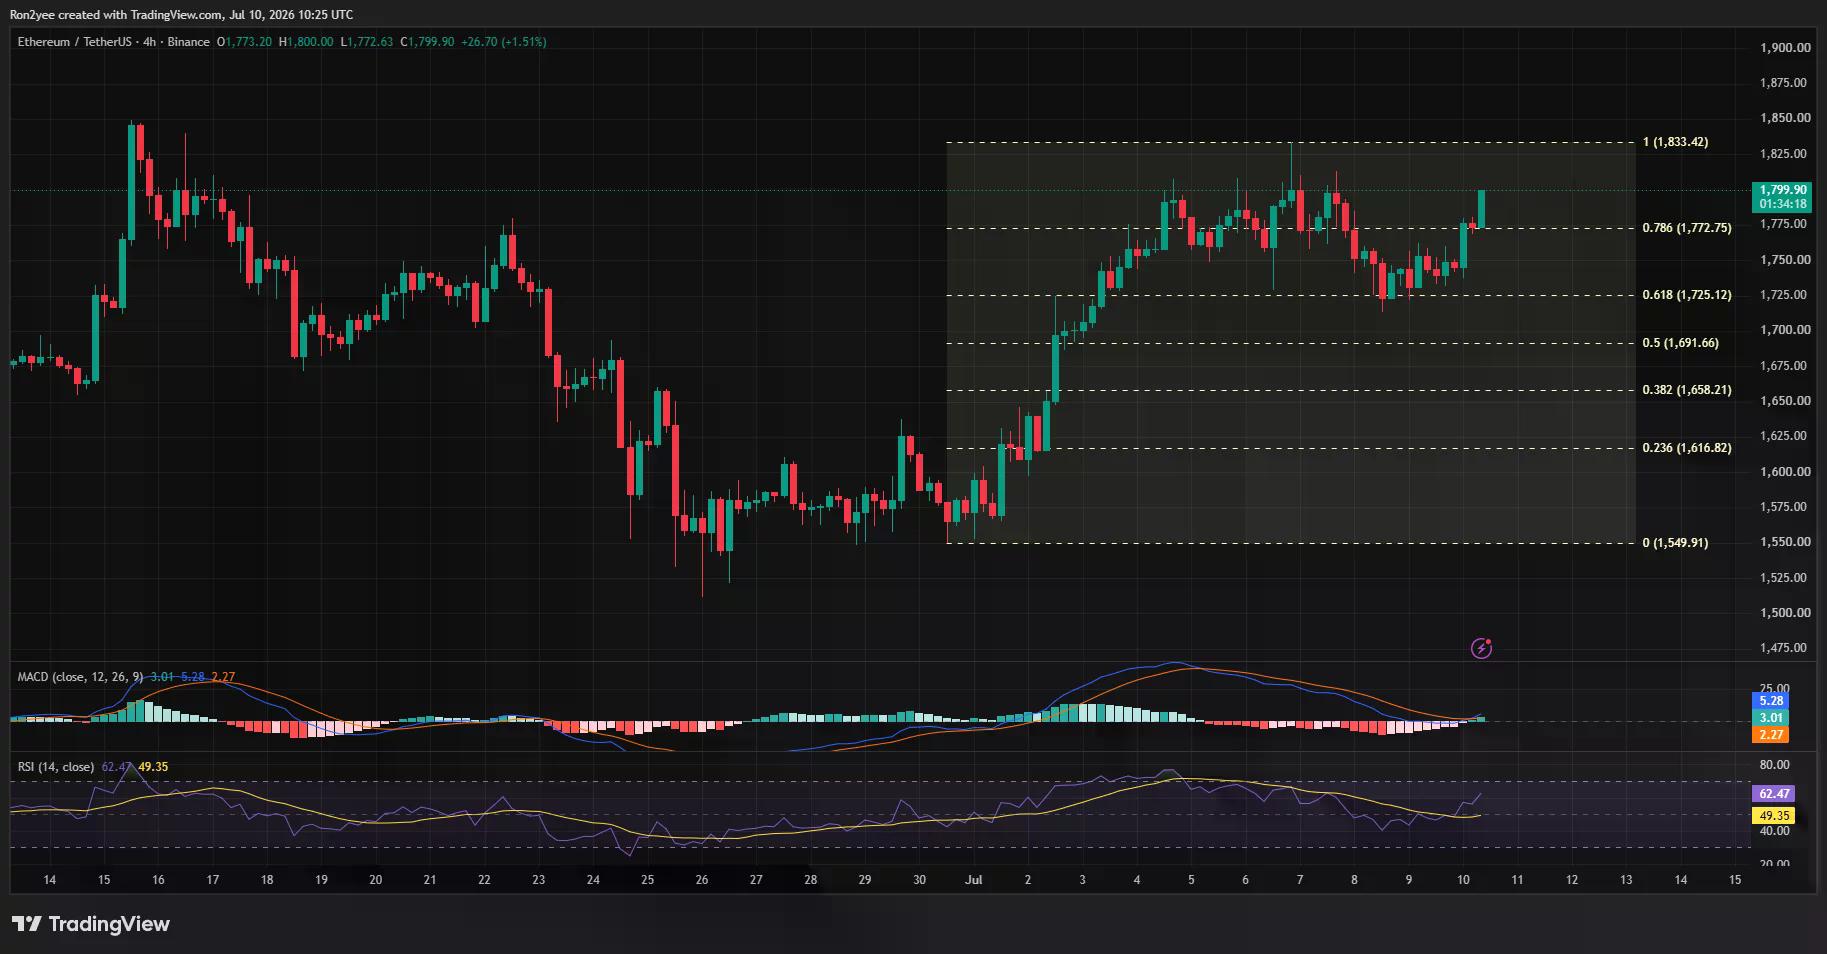Image resolution: width=1827 pixels, height=954 pixels.
Task: Click the RSI average value tag 49.35
Action: click(1774, 816)
